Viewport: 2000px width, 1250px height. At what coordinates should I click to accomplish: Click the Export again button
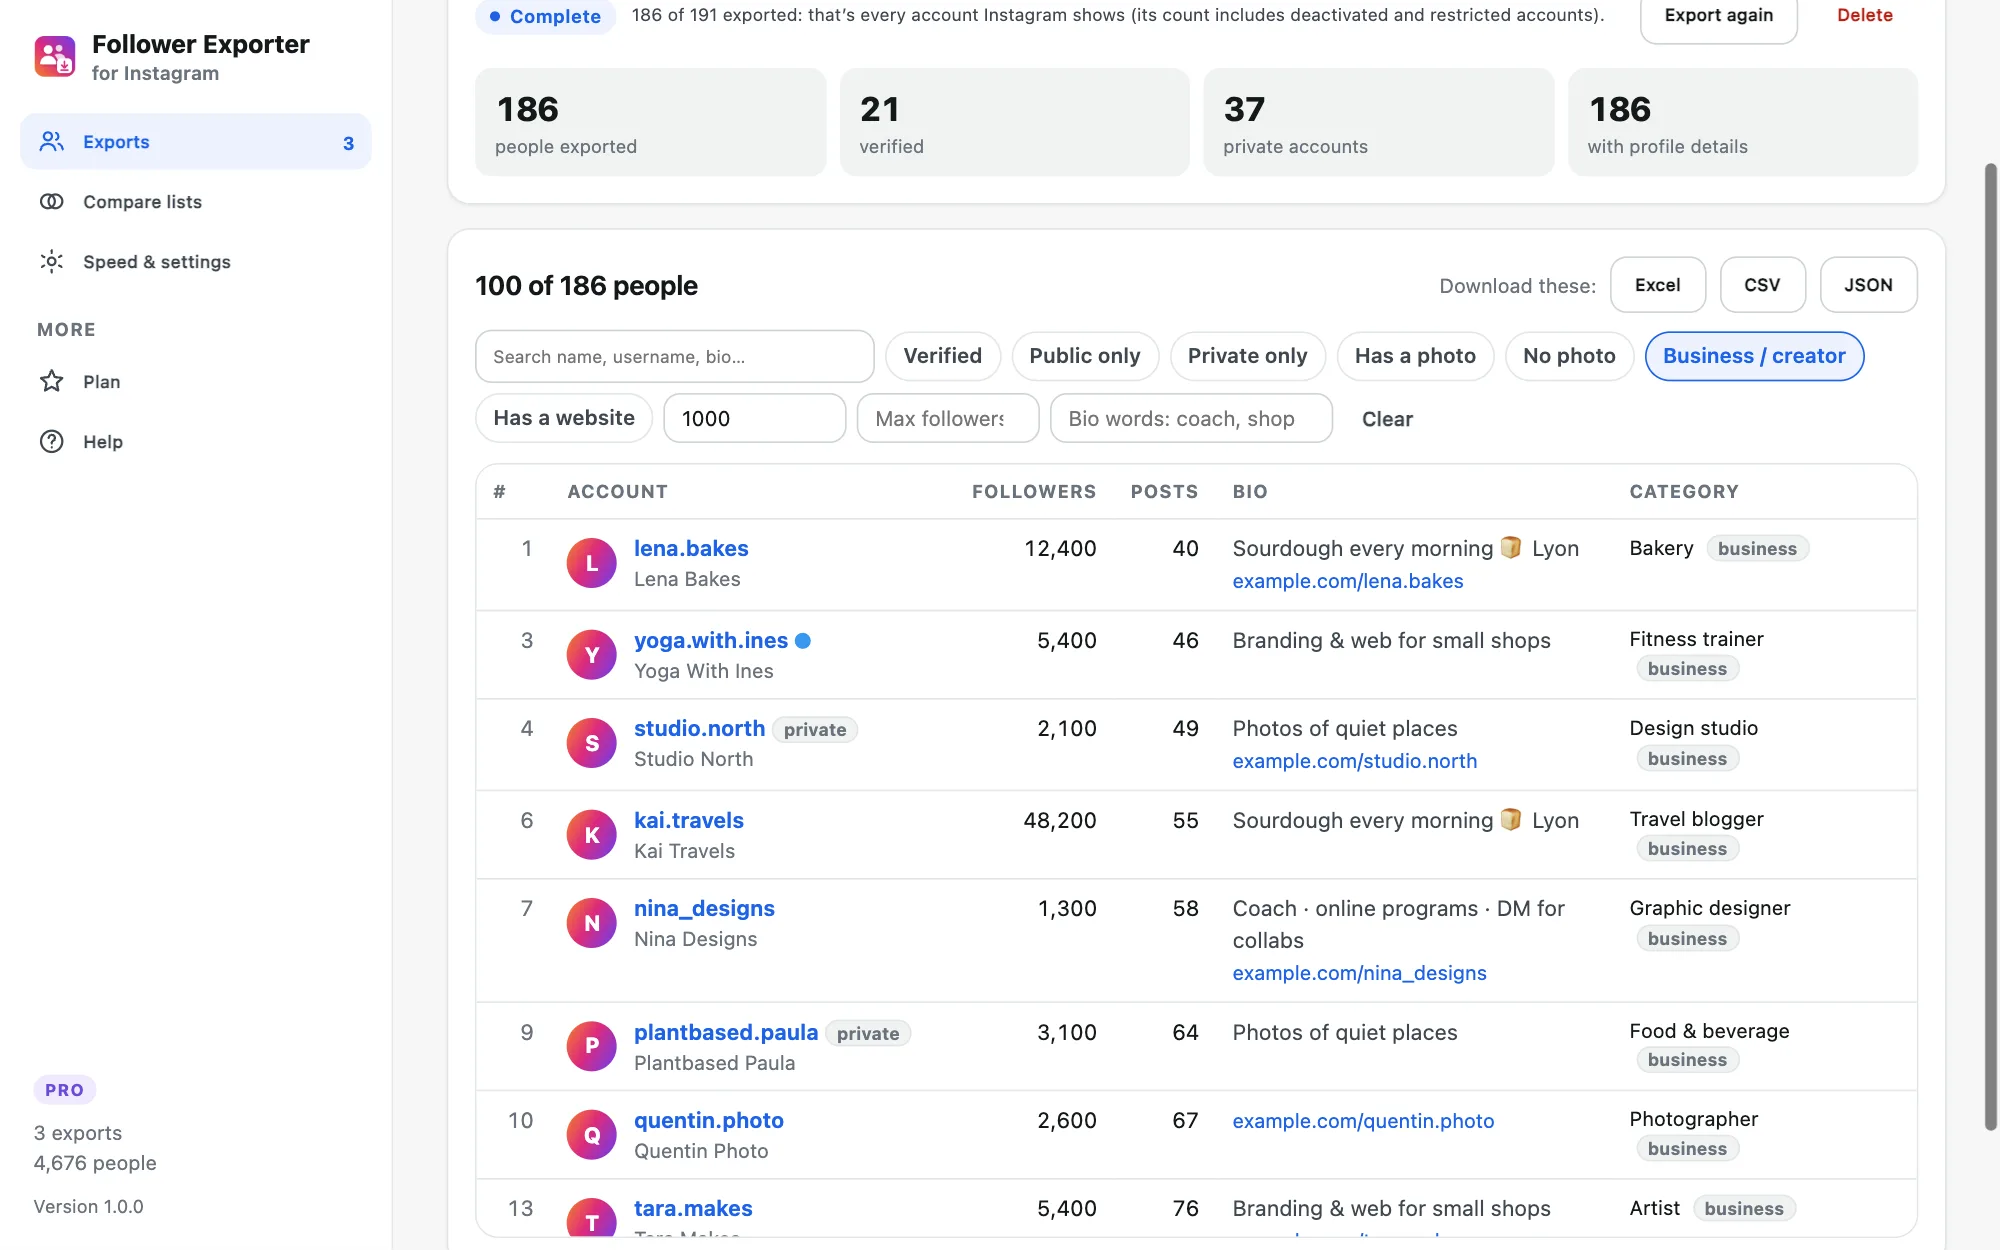point(1719,16)
